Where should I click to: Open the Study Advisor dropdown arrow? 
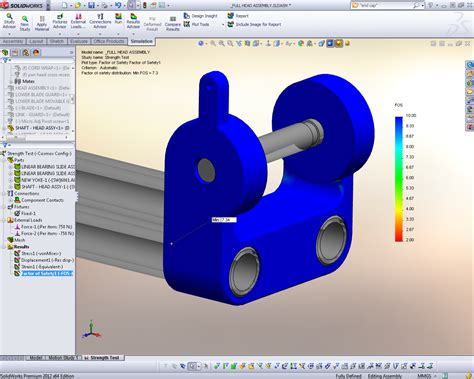click(x=9, y=33)
